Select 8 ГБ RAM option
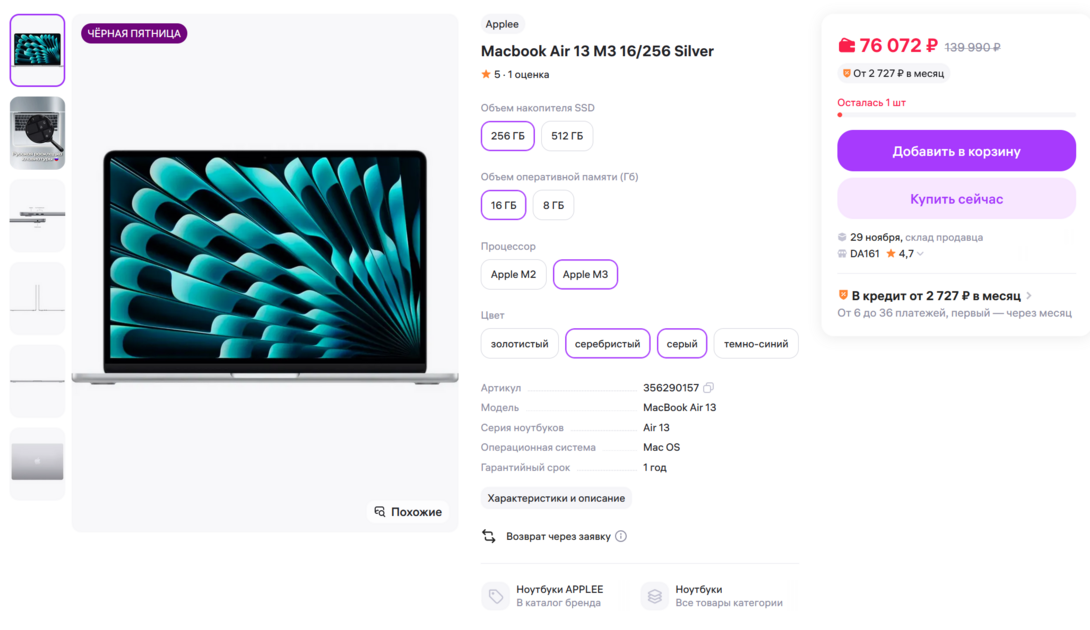The width and height of the screenshot is (1090, 630). pyautogui.click(x=553, y=205)
